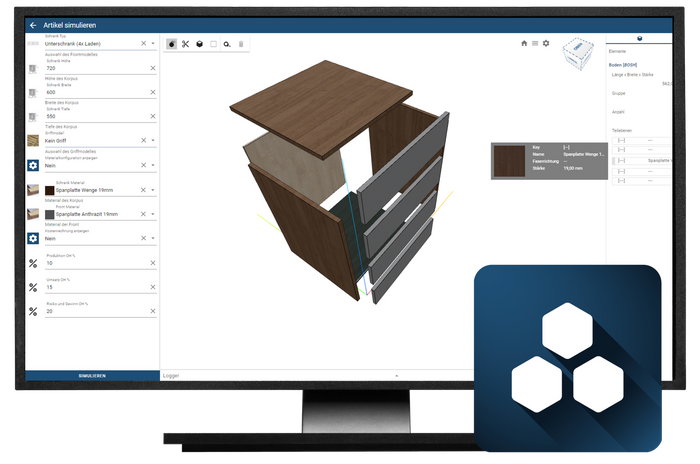The width and height of the screenshot is (700, 464).
Task: Click the SIMULIEREN button
Action: pyautogui.click(x=92, y=376)
